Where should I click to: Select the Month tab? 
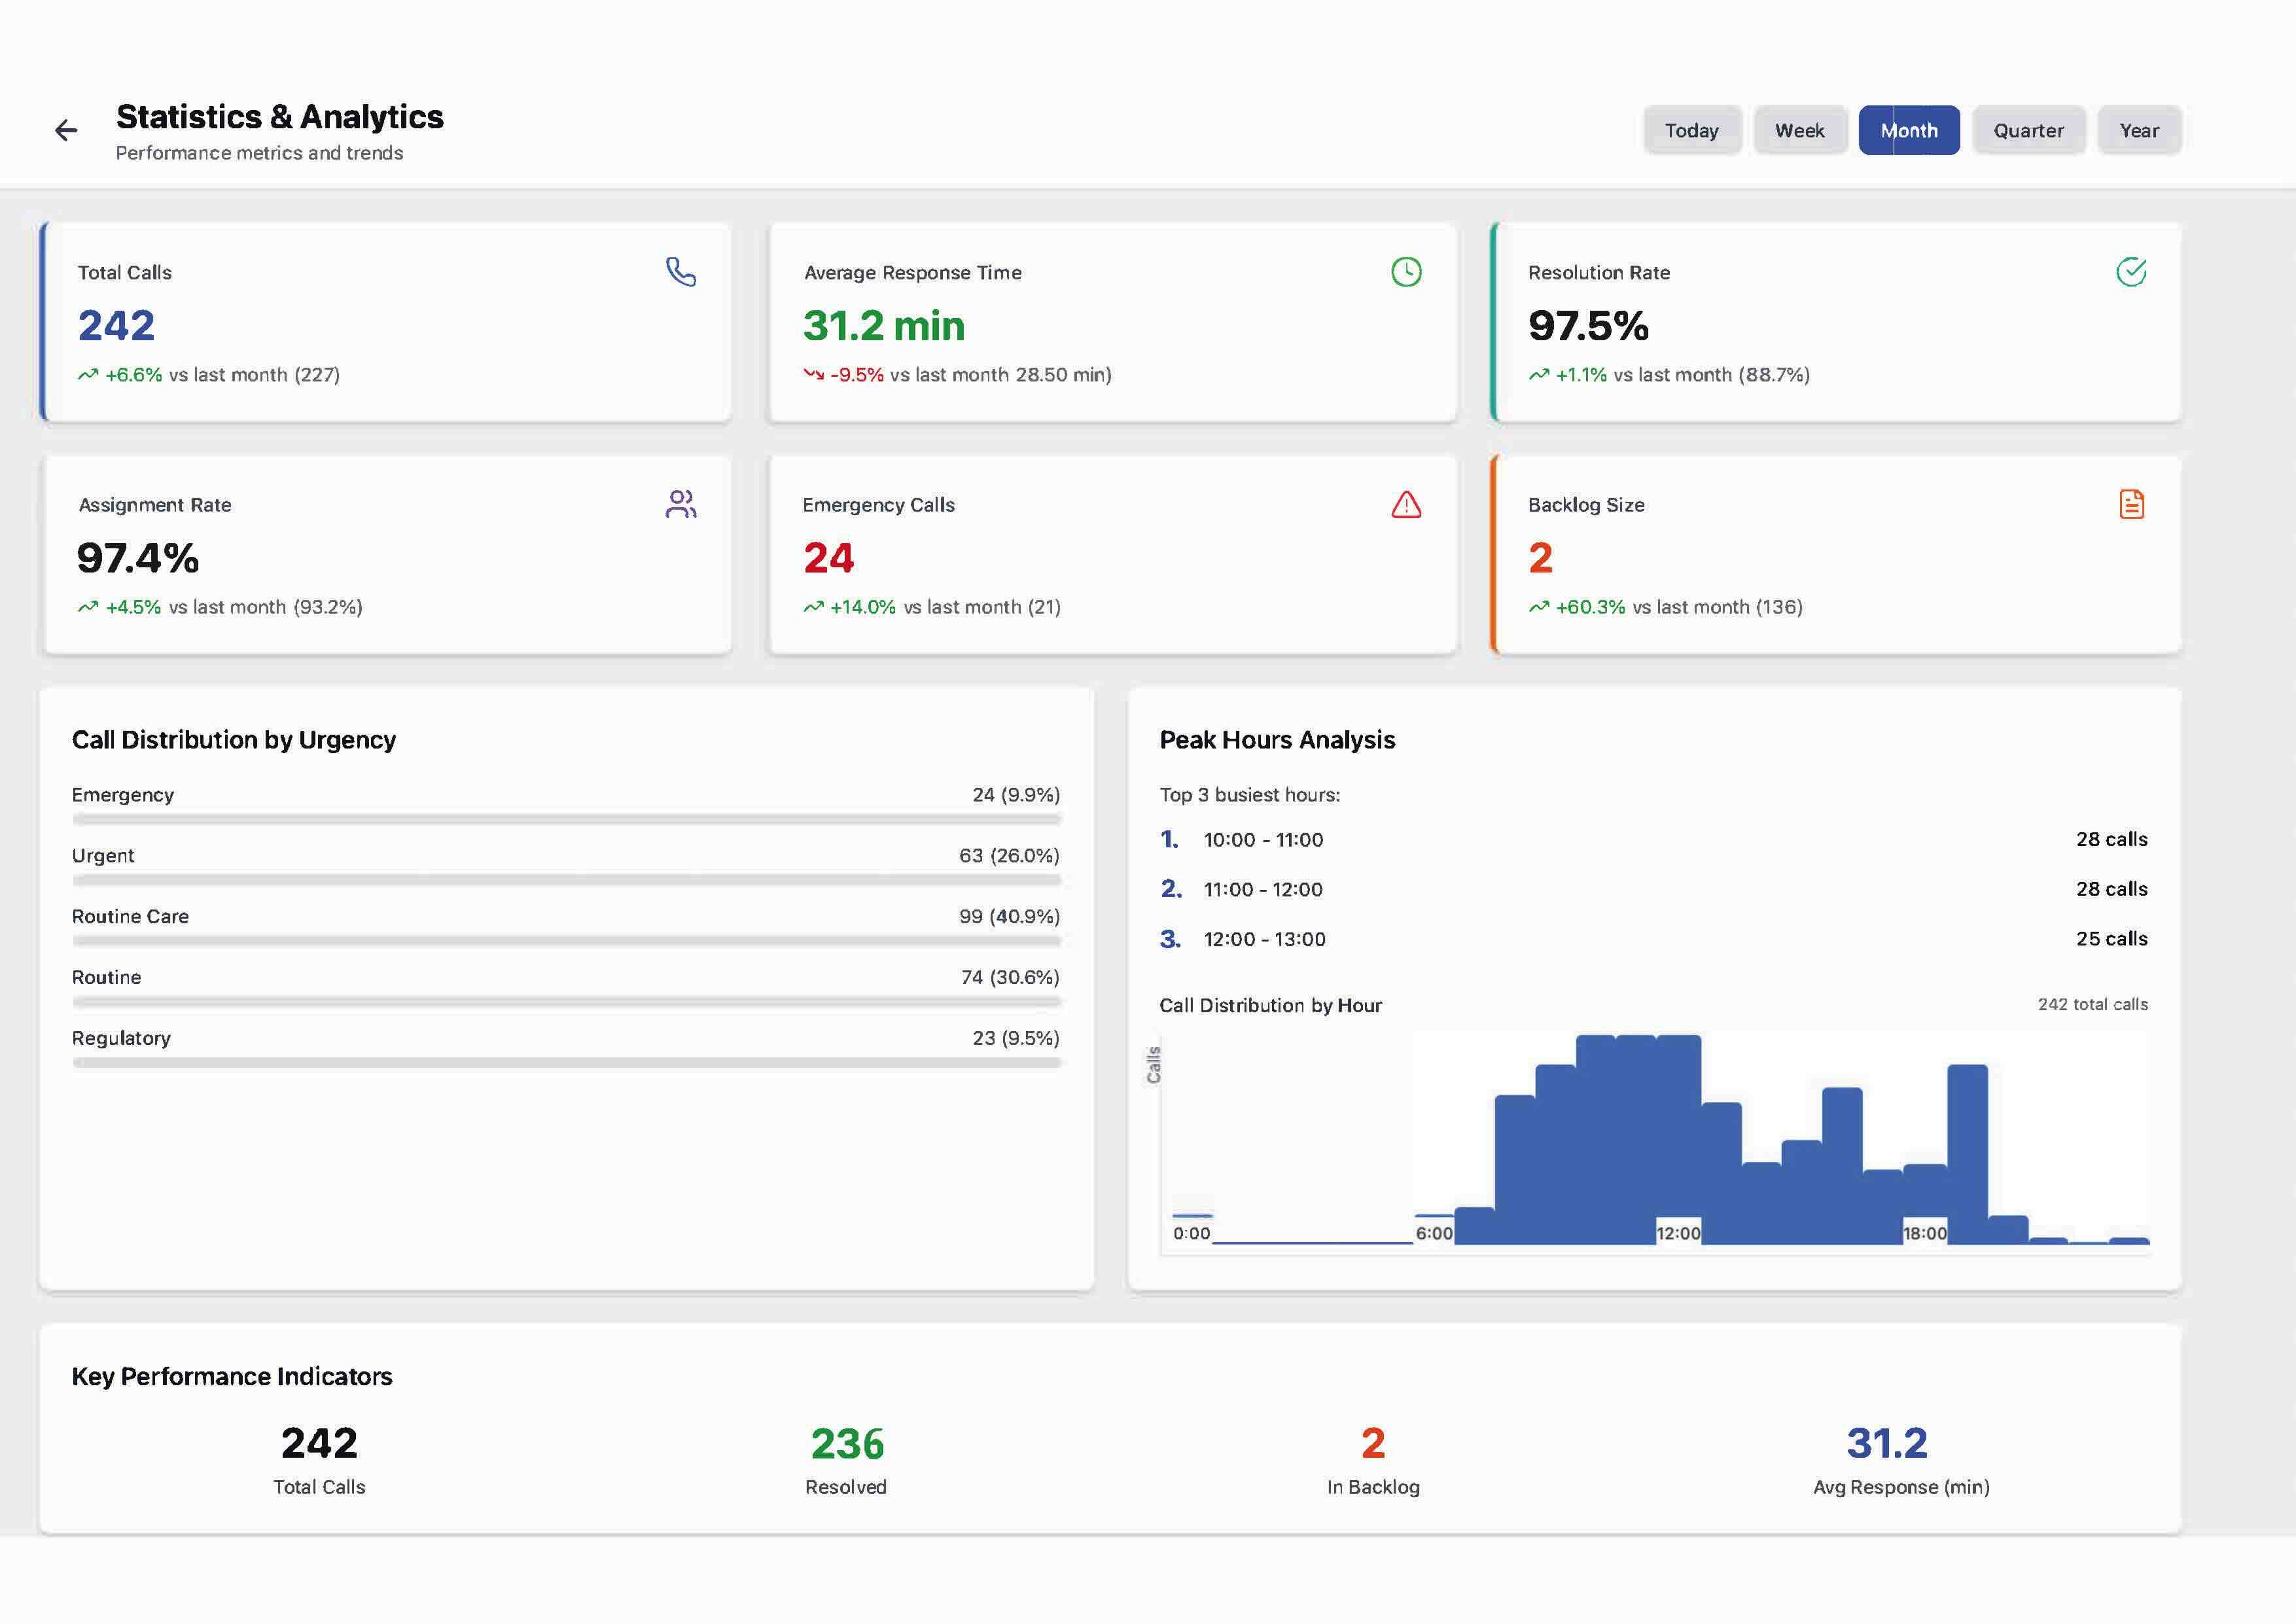pyautogui.click(x=1909, y=130)
